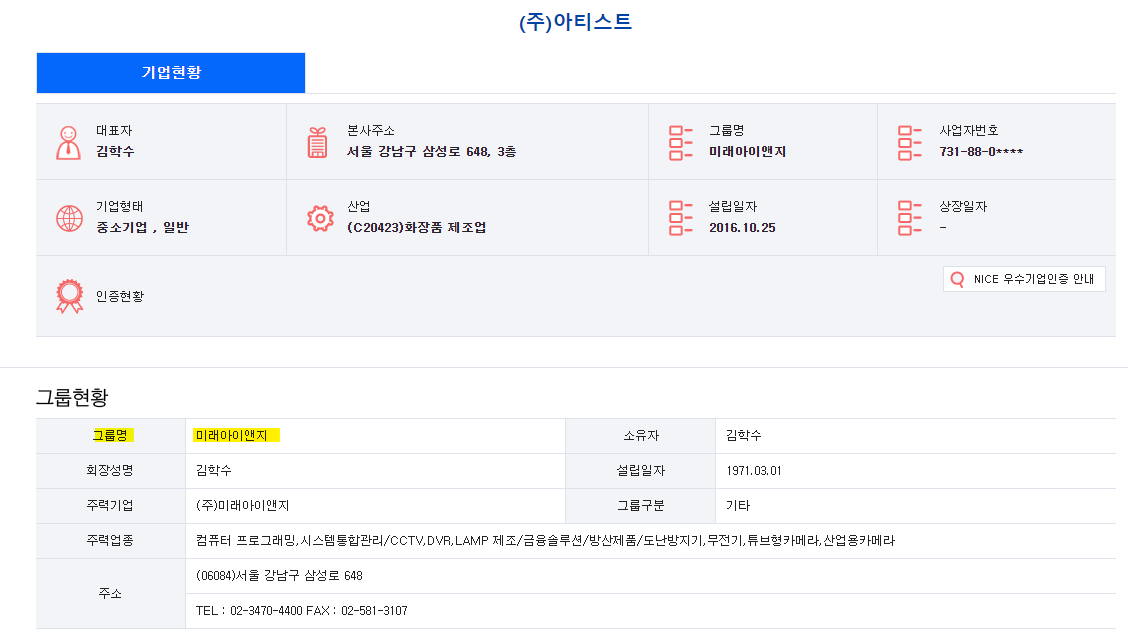Select the building icon next to 본사주소
Viewport: 1128px width, 637px height.
pos(317,141)
